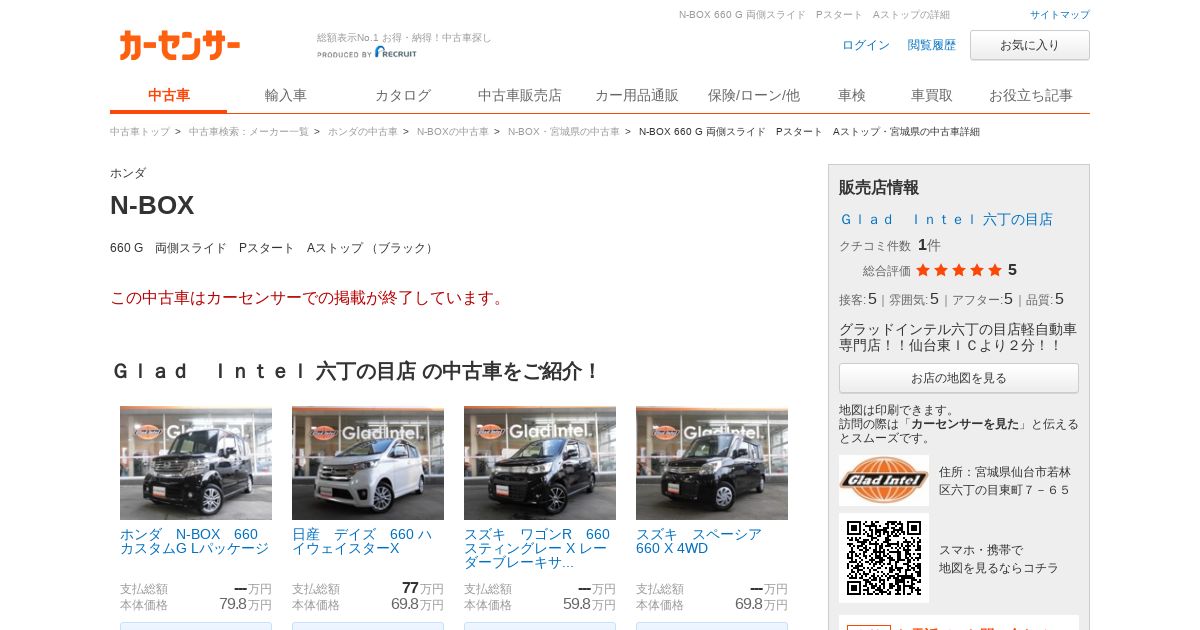Click the 77万円 total price of Dayz
Viewport: 1200px width, 630px height.
pyautogui.click(x=422, y=588)
